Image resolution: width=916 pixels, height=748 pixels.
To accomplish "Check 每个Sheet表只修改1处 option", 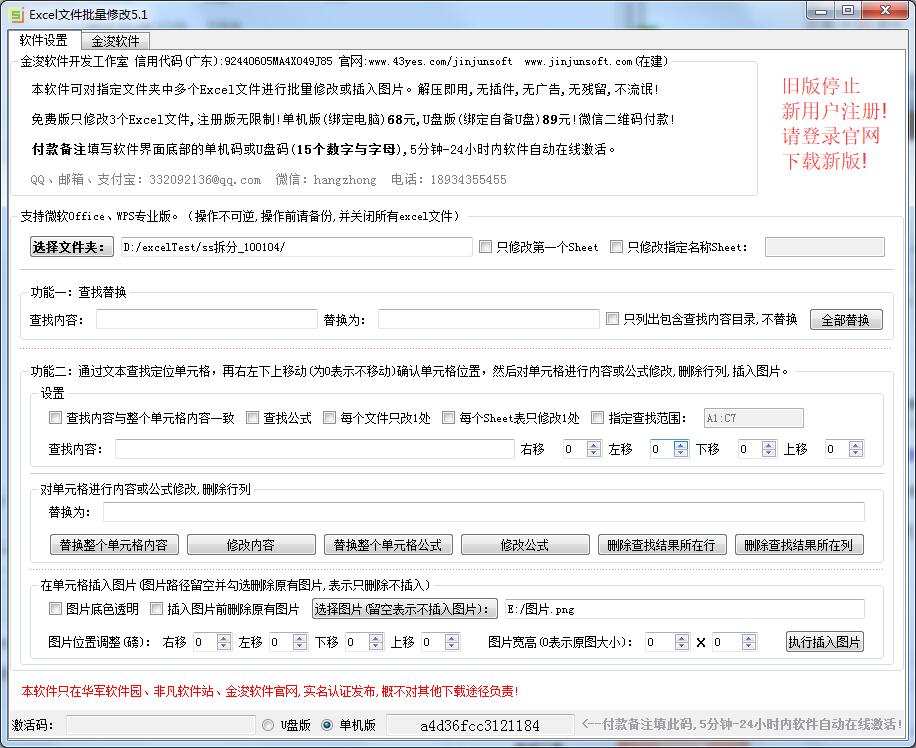I will (448, 418).
